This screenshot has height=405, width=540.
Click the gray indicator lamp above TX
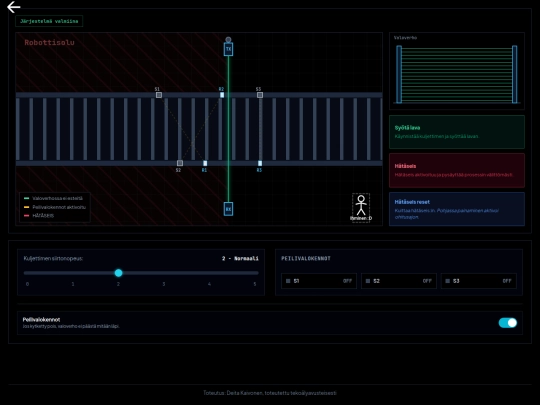228,40
